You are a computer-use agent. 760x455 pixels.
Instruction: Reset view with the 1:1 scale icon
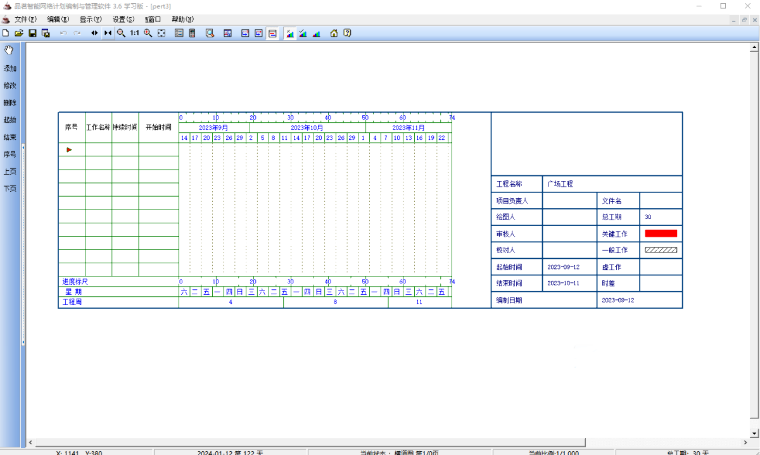[134, 33]
